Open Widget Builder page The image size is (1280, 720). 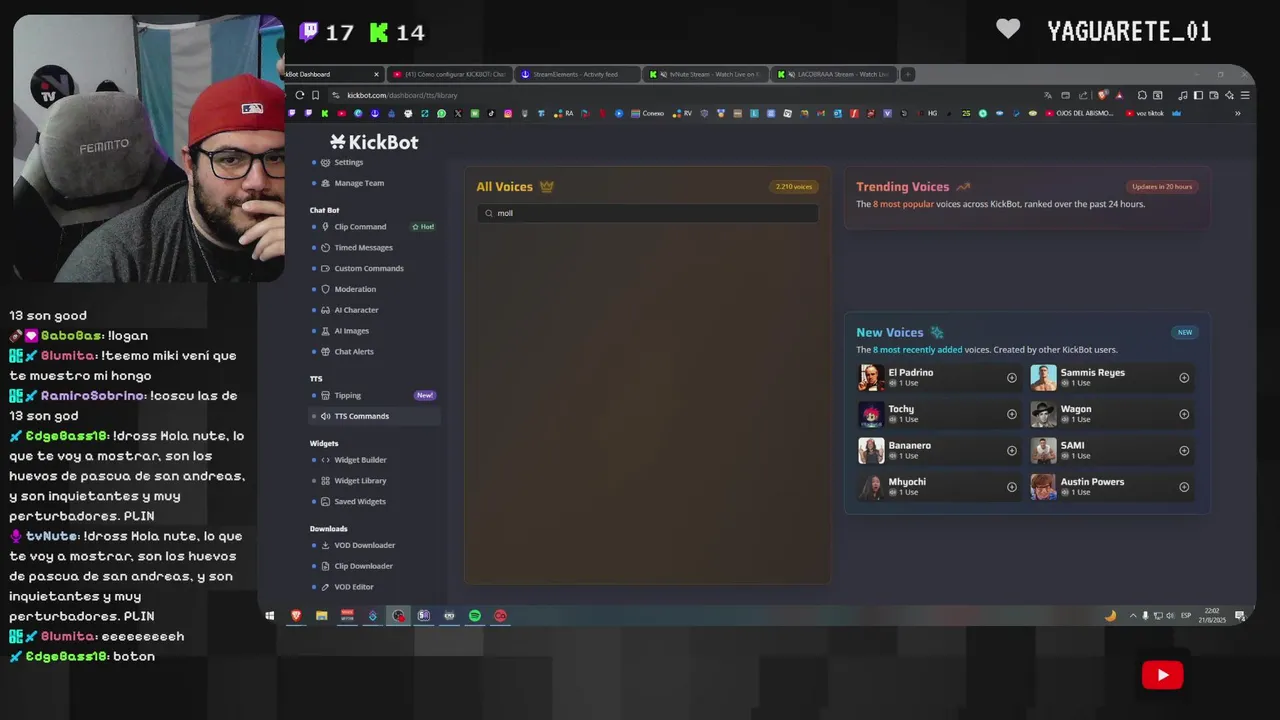[x=360, y=460]
